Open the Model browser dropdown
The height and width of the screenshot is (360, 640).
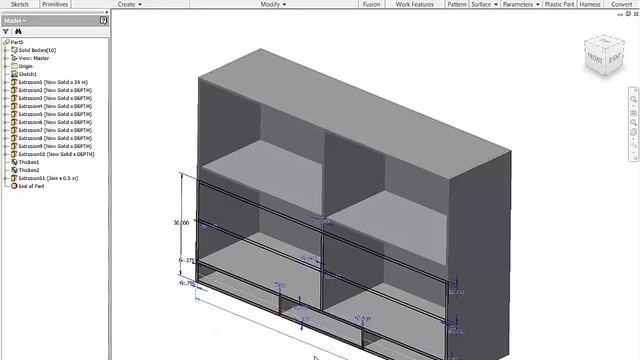pos(15,20)
